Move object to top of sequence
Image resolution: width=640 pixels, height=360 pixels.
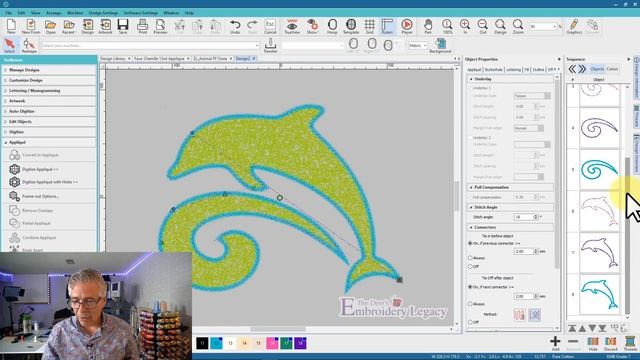click(x=572, y=328)
